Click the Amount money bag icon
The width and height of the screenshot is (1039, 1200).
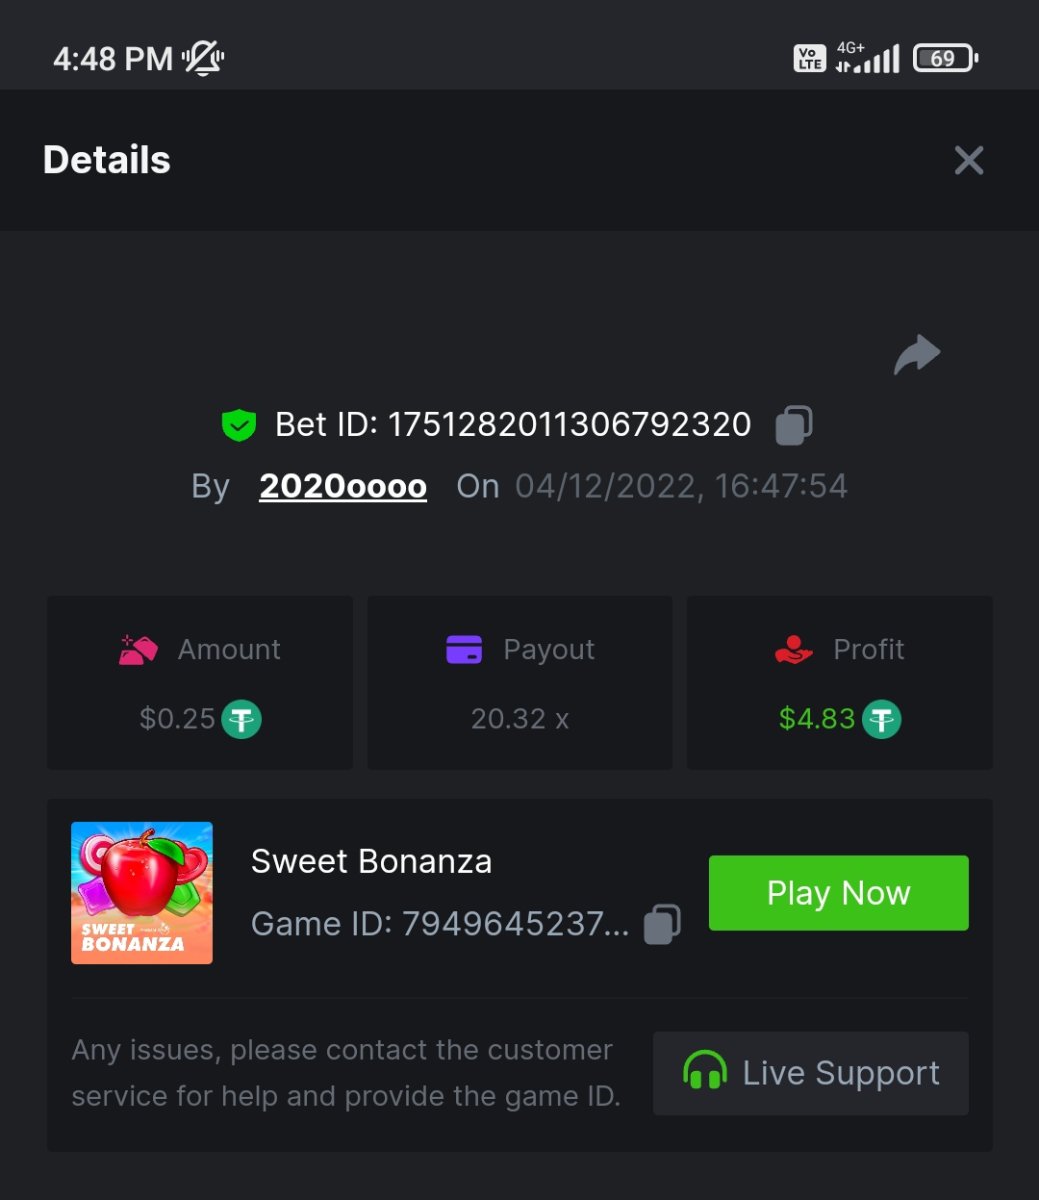[x=138, y=650]
